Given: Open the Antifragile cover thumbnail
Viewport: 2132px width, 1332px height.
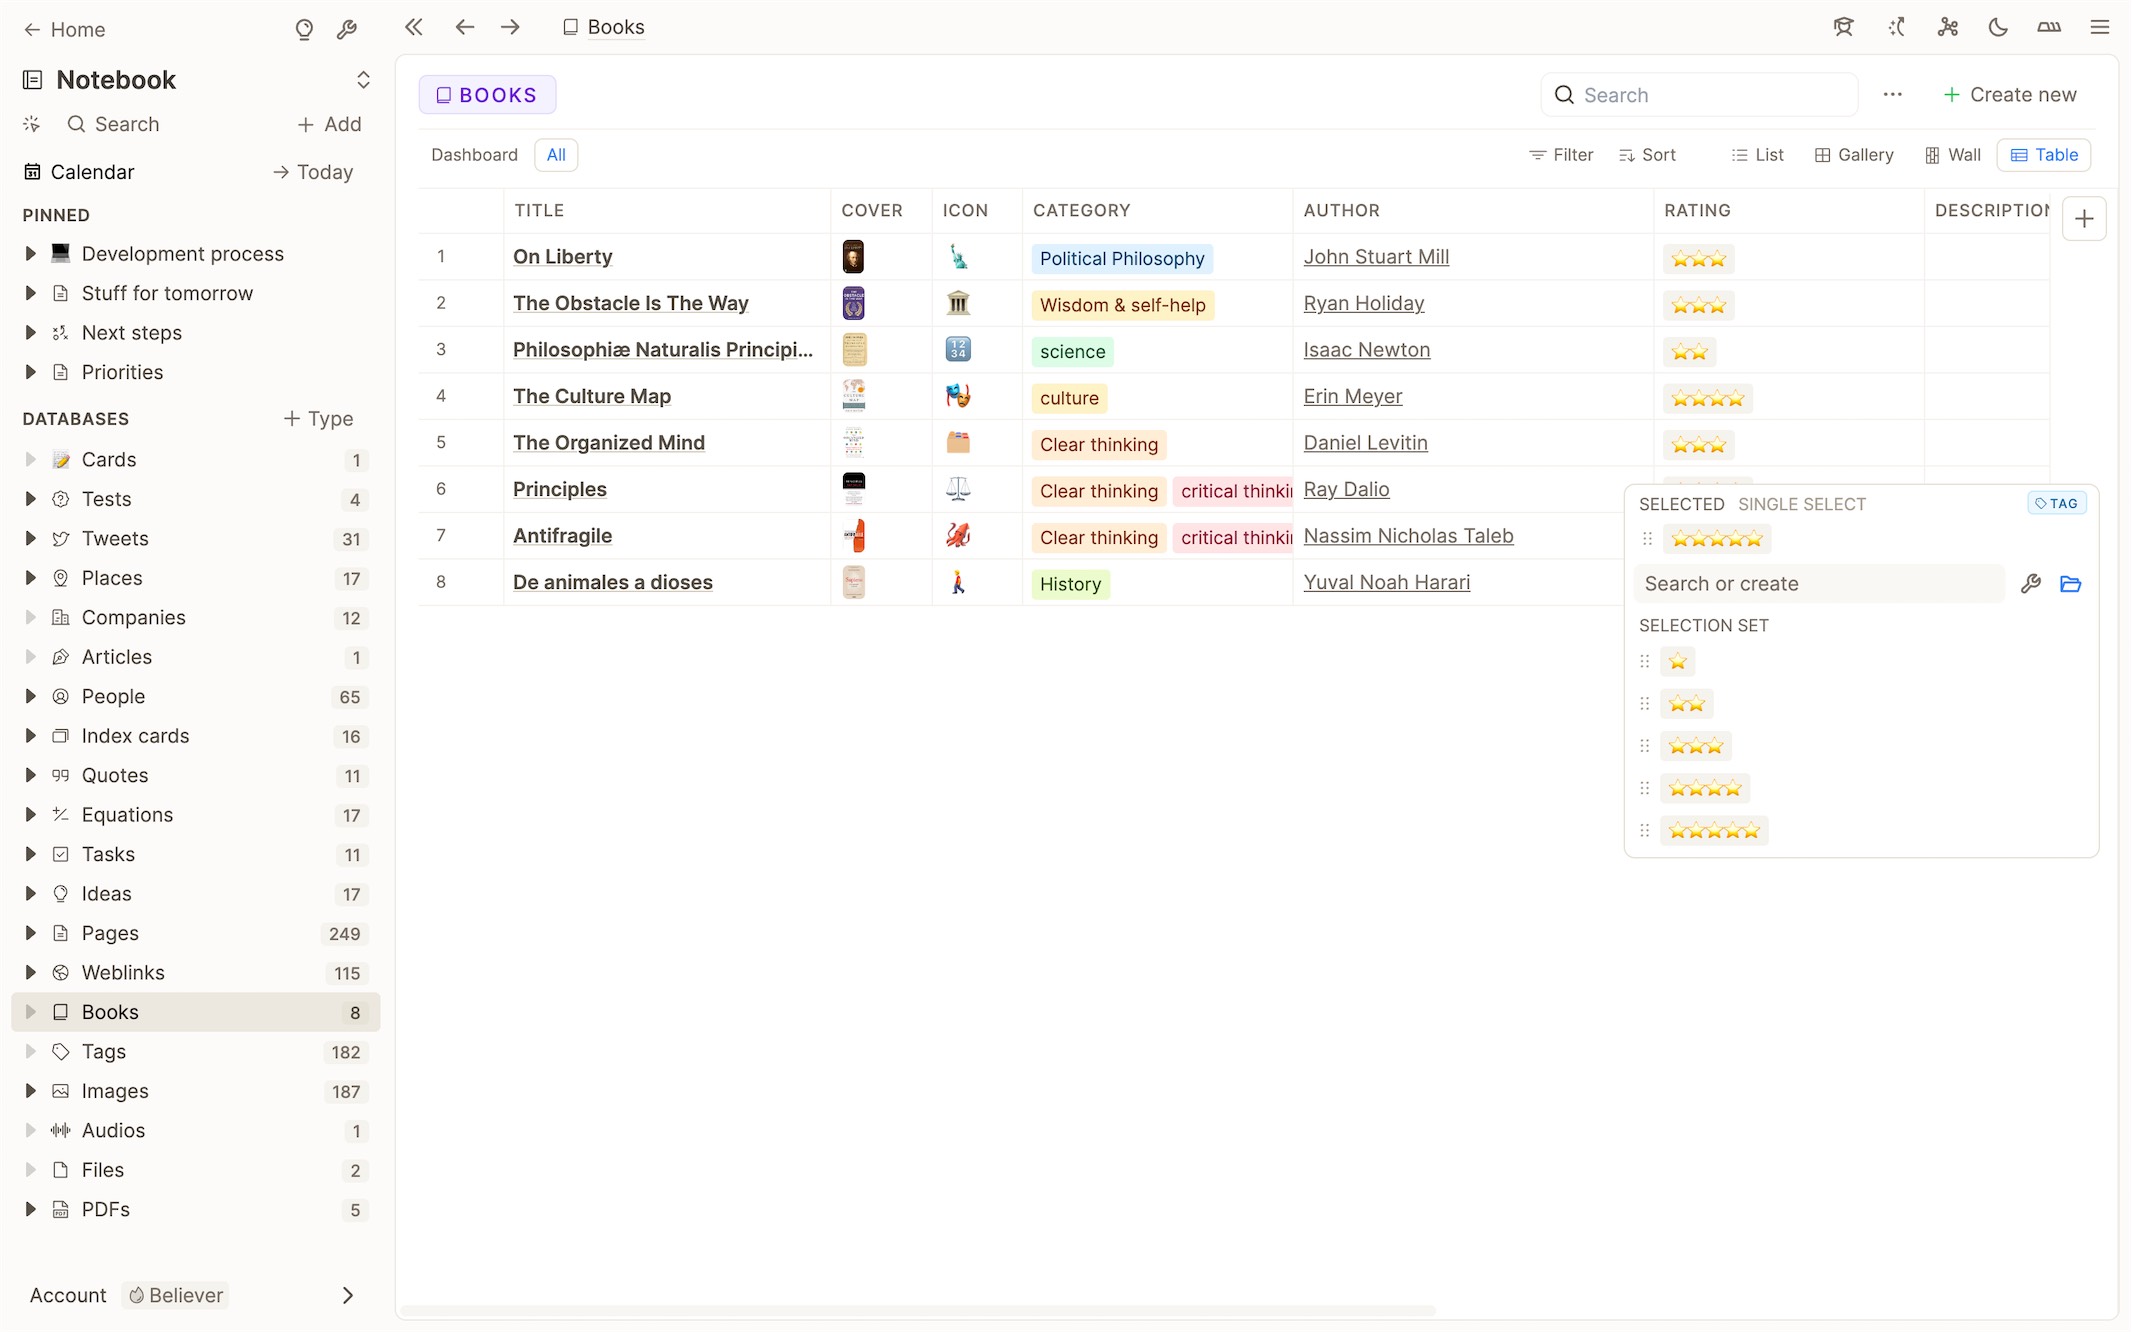Looking at the screenshot, I should [x=853, y=536].
